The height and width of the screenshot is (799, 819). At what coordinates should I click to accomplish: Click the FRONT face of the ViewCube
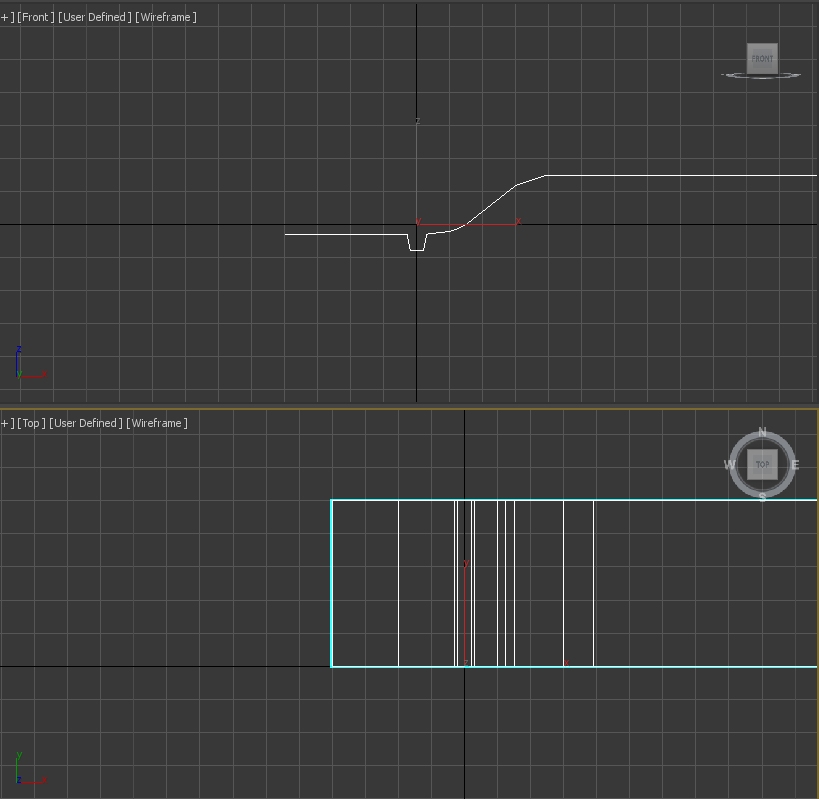pos(762,58)
